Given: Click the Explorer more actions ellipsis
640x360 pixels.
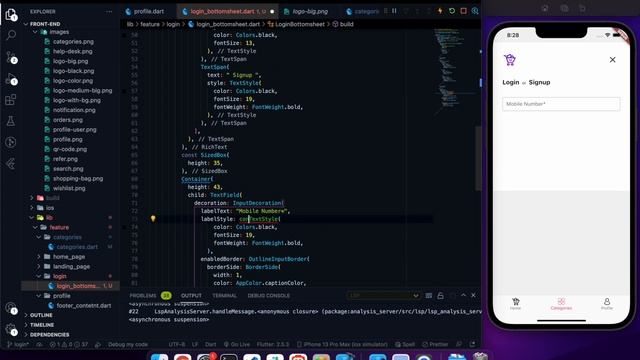Looking at the screenshot, I should click(x=109, y=12).
